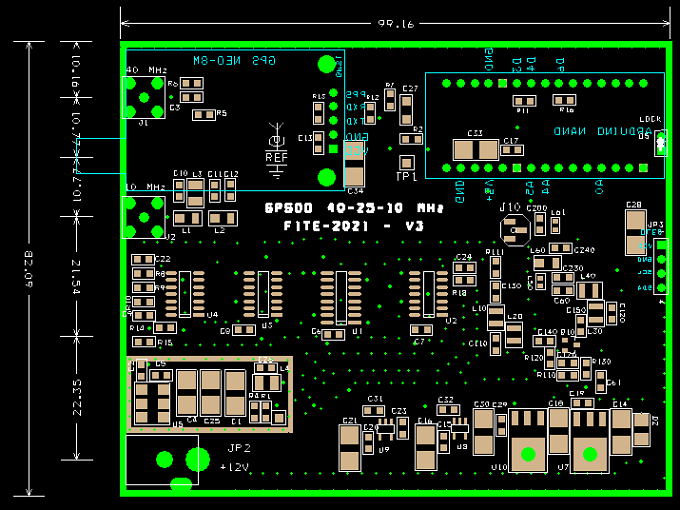Click the ARDUINO NANO silkscreen text
Image resolution: width=680 pixels, height=510 pixels.
602,131
